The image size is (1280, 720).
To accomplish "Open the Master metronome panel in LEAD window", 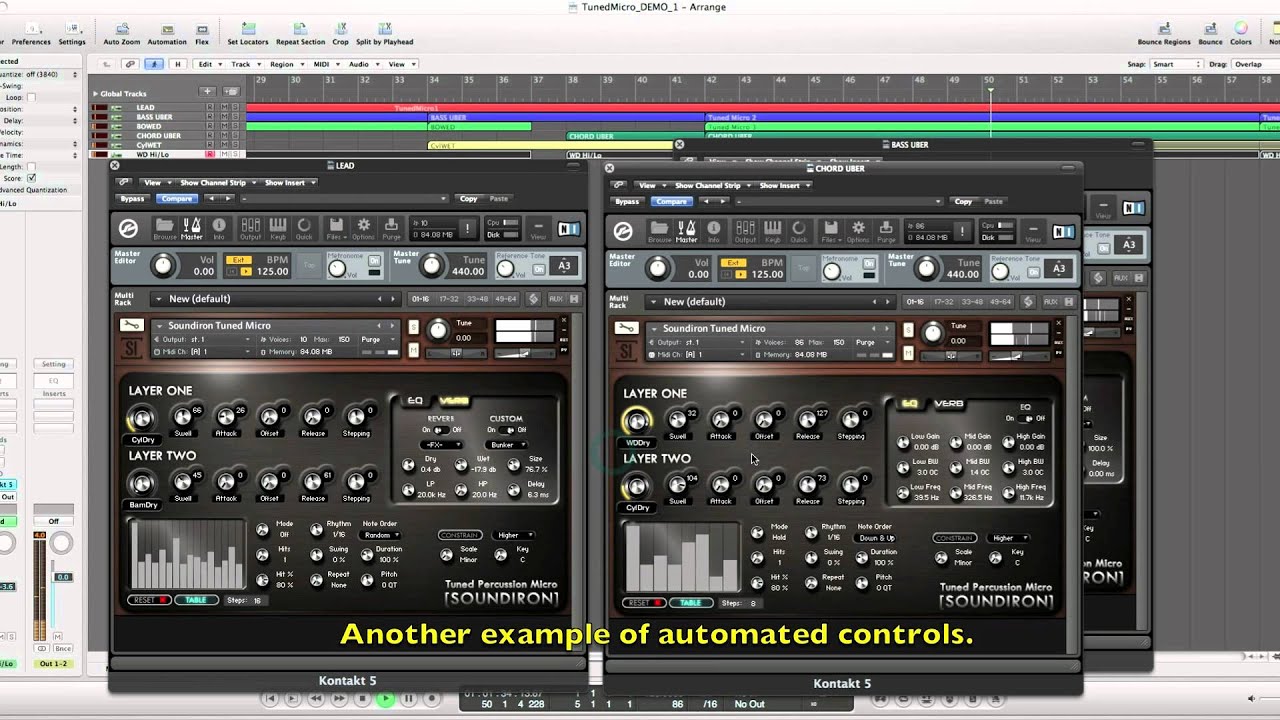I will tap(192, 229).
